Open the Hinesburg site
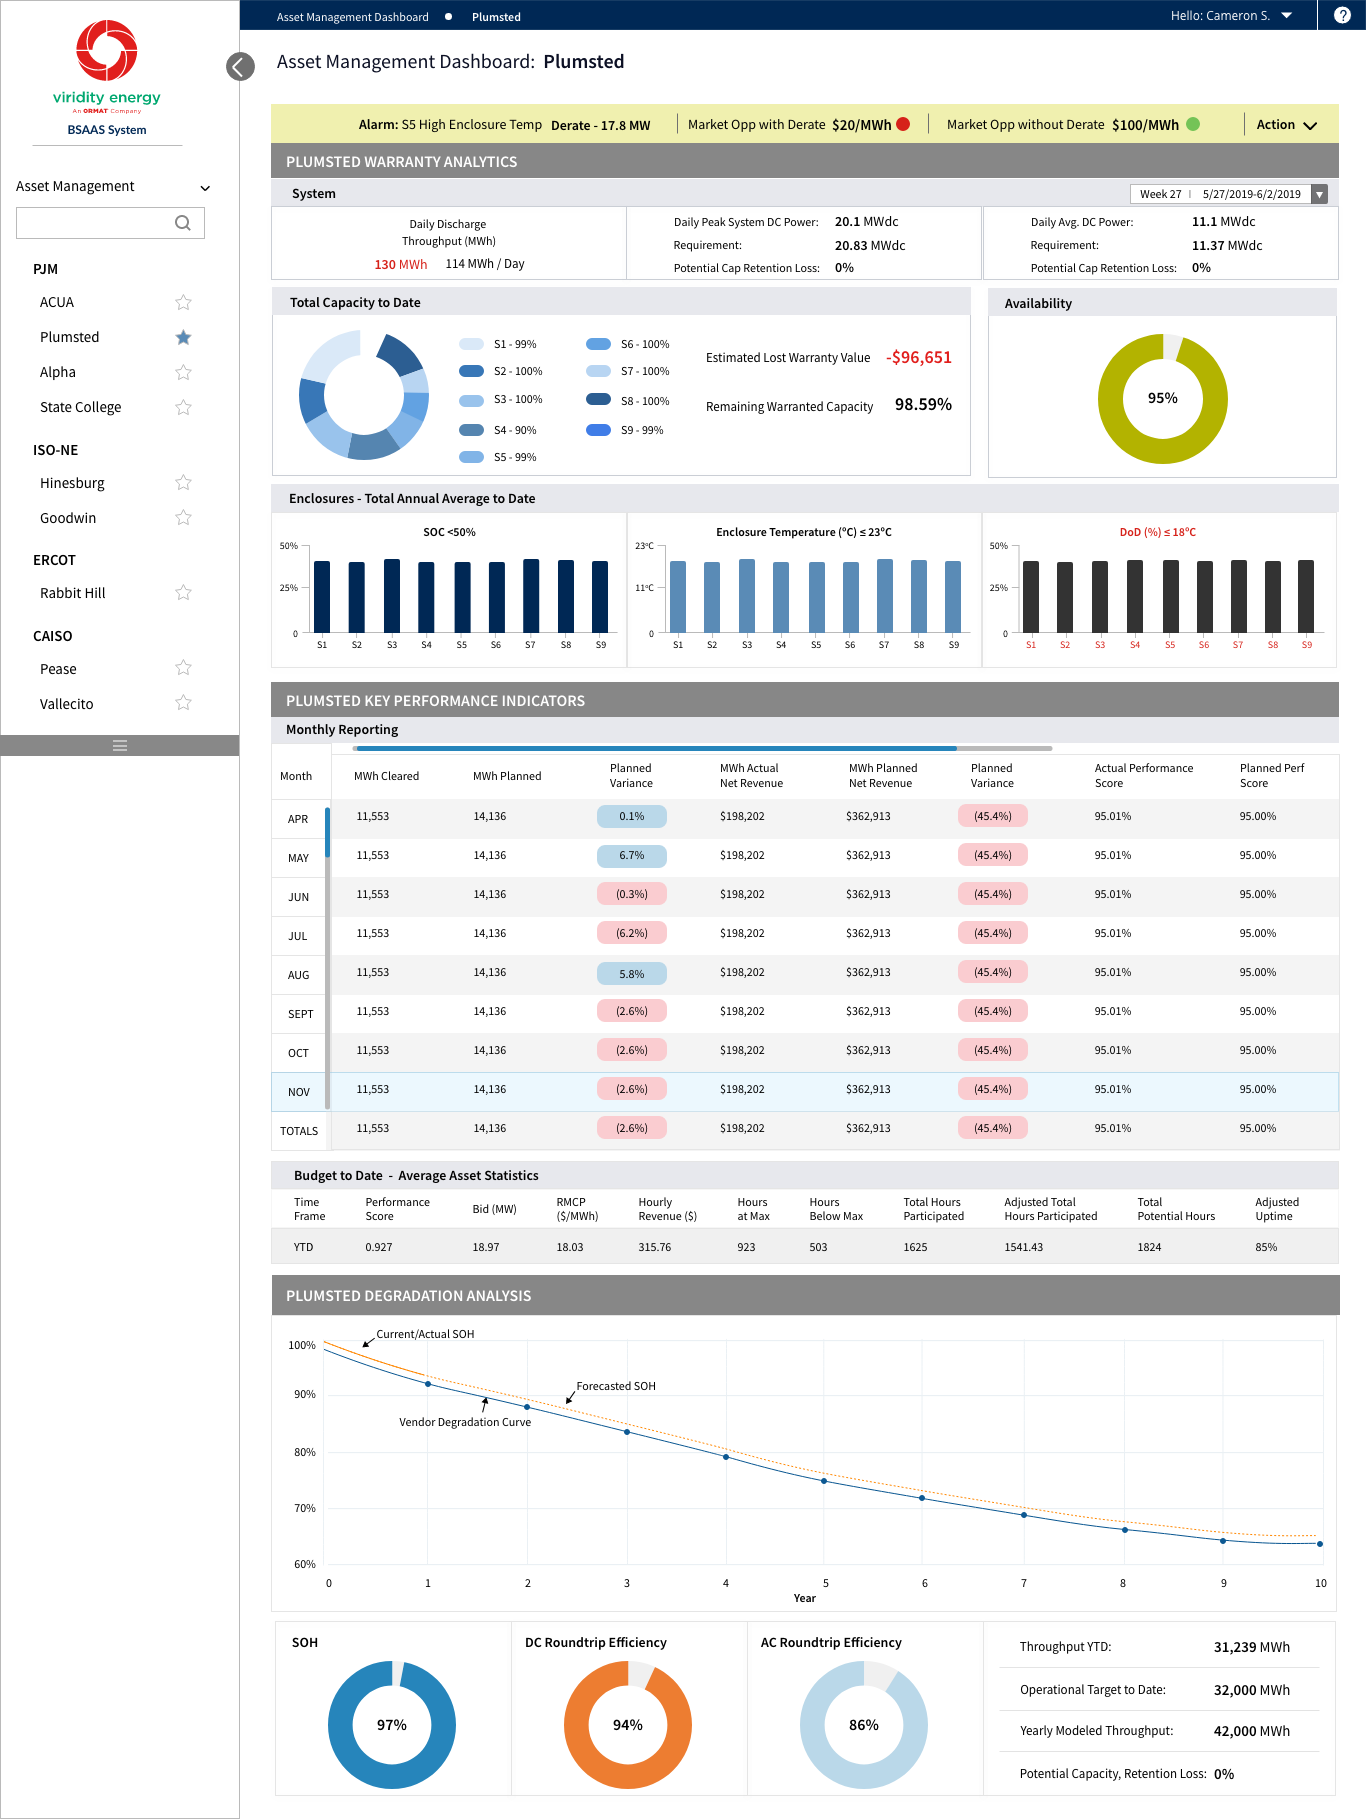 72,483
